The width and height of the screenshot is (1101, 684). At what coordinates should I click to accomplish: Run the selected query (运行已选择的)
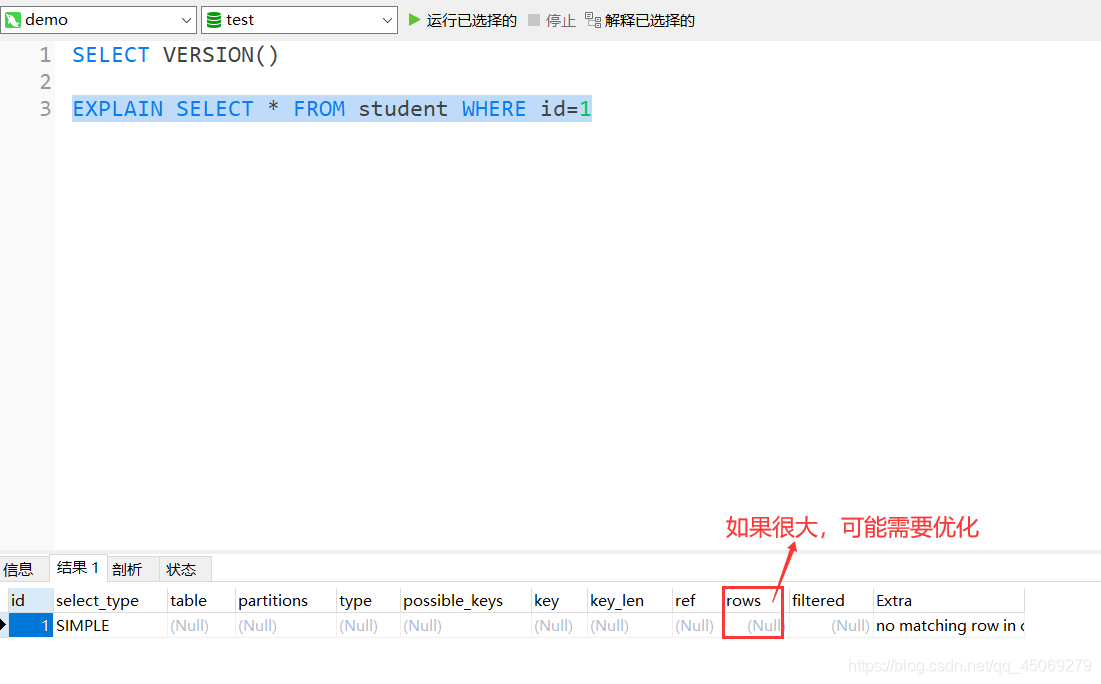(463, 20)
